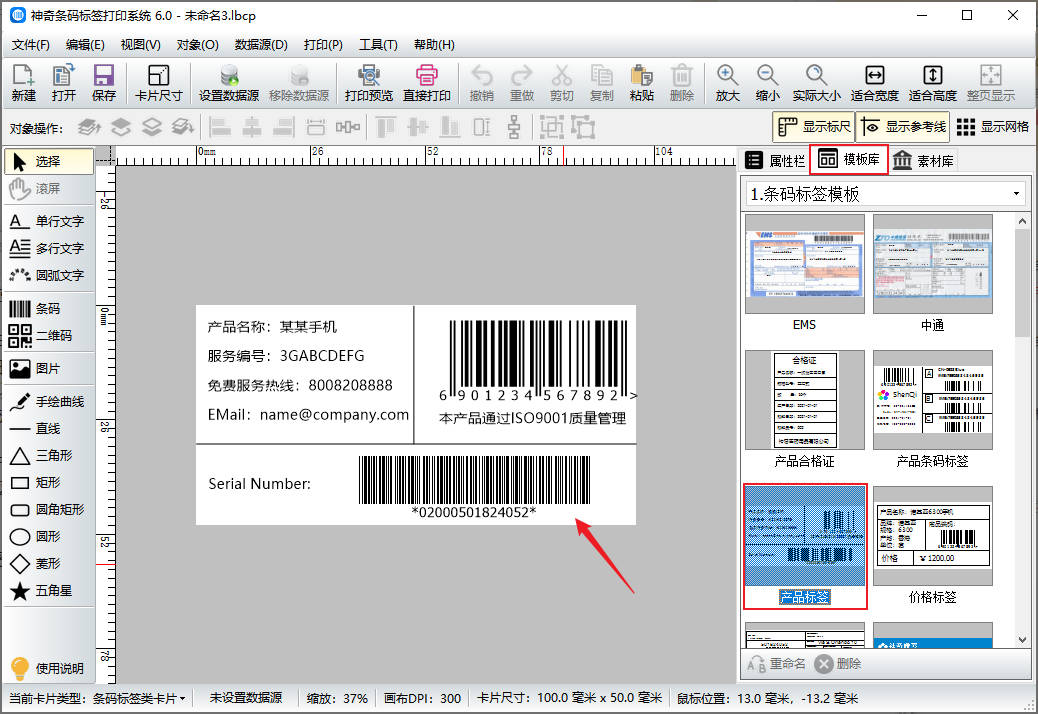Select the 圆形 circle tool

(x=48, y=537)
